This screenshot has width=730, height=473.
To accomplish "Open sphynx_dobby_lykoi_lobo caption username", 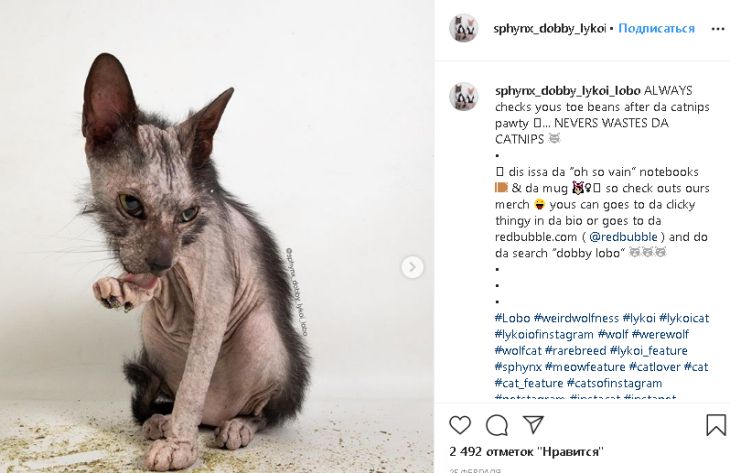I will (x=568, y=90).
